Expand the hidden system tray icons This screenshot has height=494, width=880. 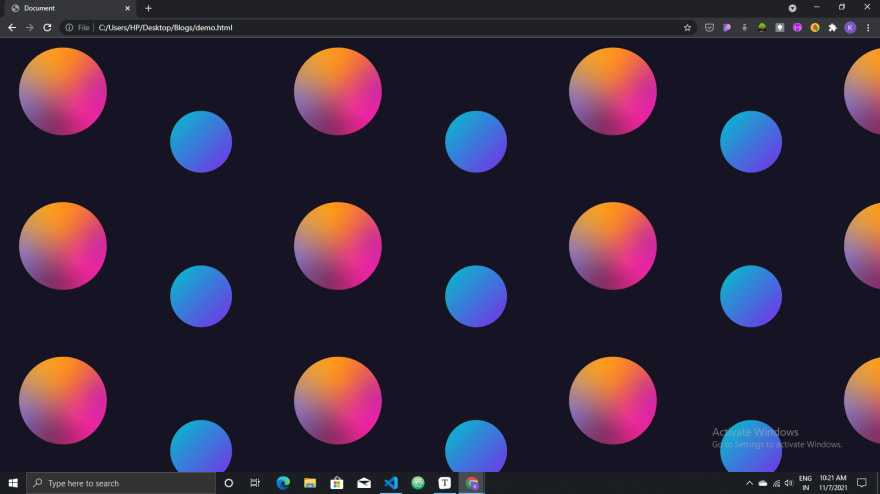[x=749, y=483]
